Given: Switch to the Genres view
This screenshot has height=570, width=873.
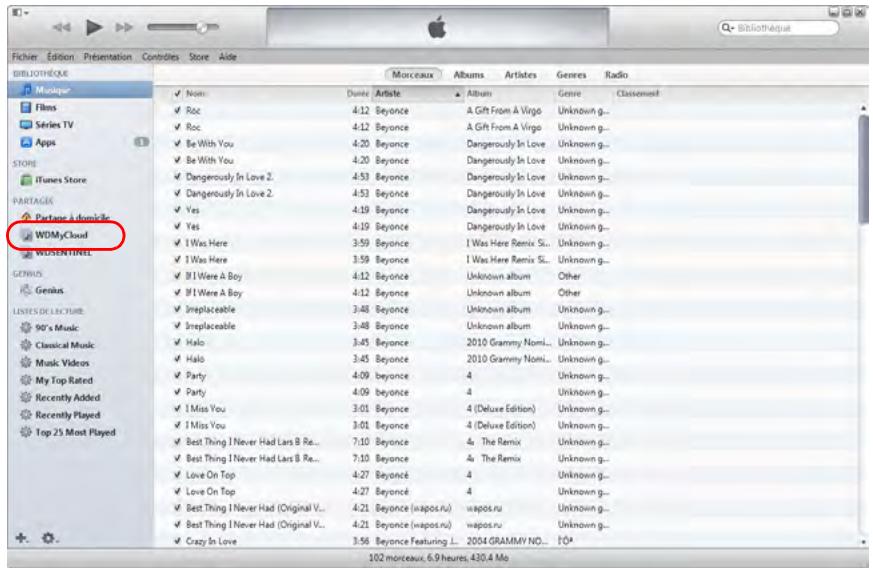Looking at the screenshot, I should pyautogui.click(x=571, y=75).
